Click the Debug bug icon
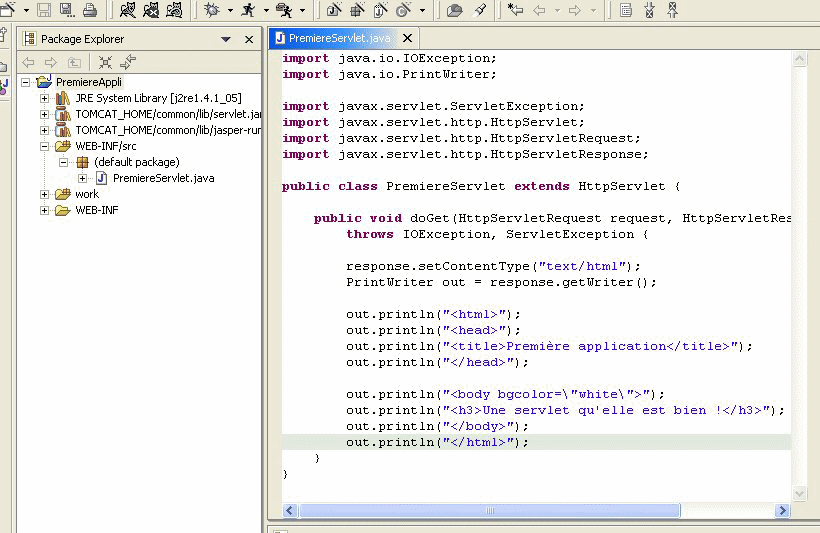This screenshot has height=533, width=820. [x=212, y=10]
